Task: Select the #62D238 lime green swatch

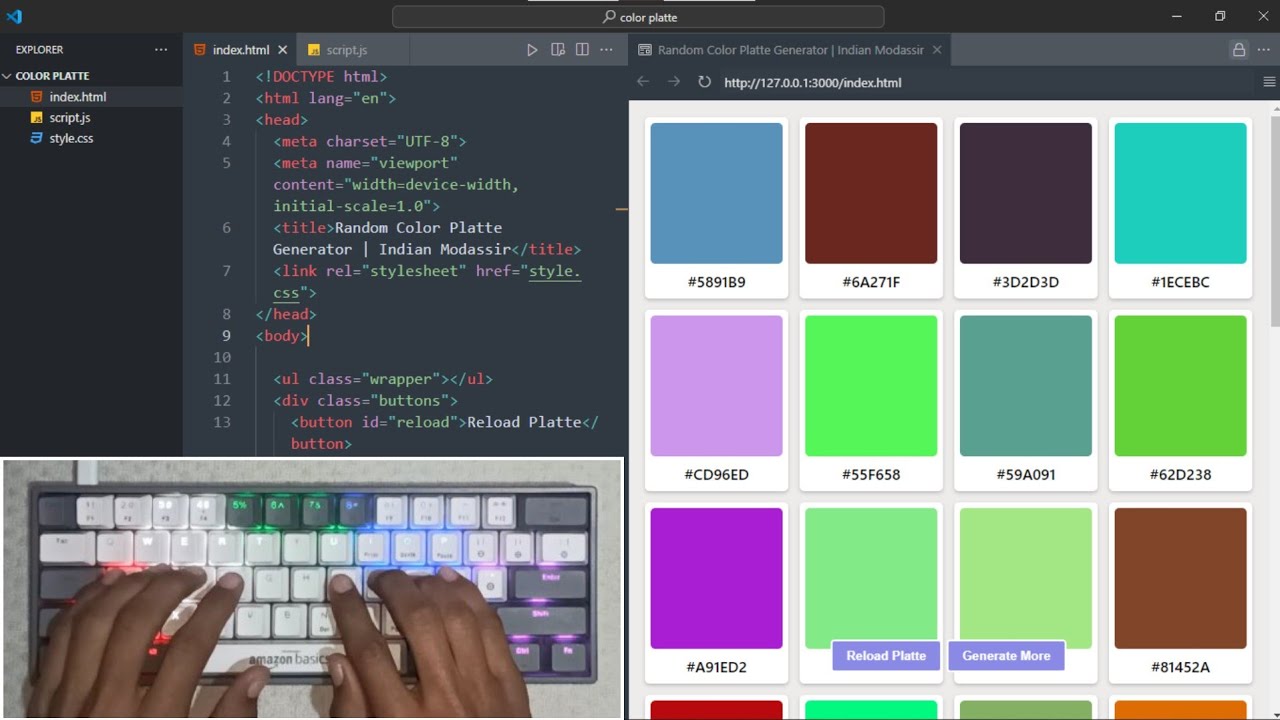Action: coord(1180,386)
